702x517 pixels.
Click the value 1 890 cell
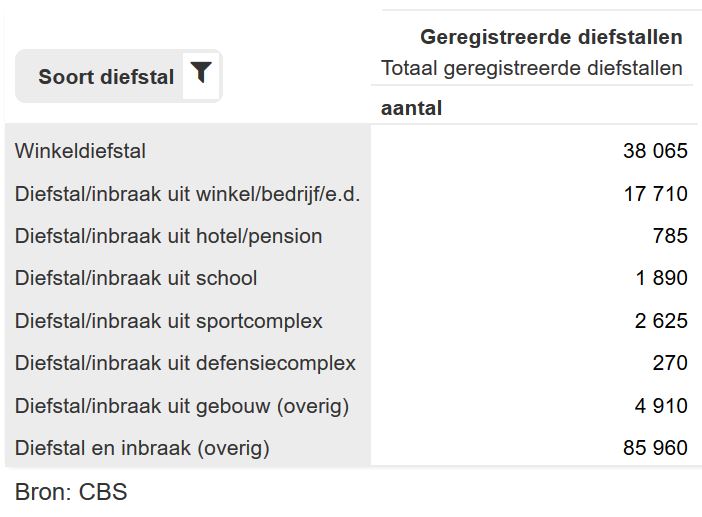662,278
